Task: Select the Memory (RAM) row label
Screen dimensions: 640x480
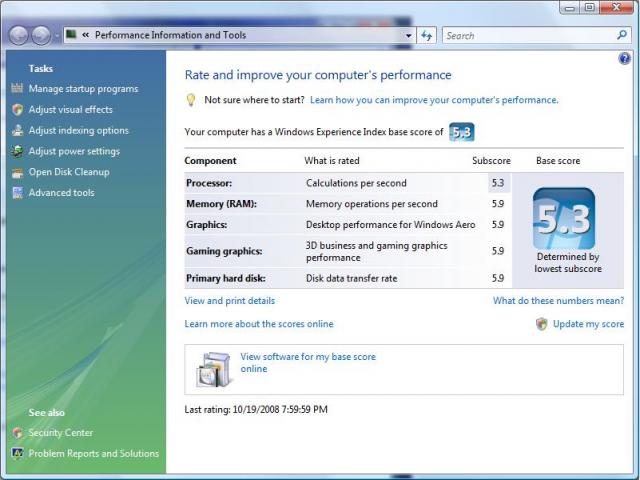Action: (221, 204)
